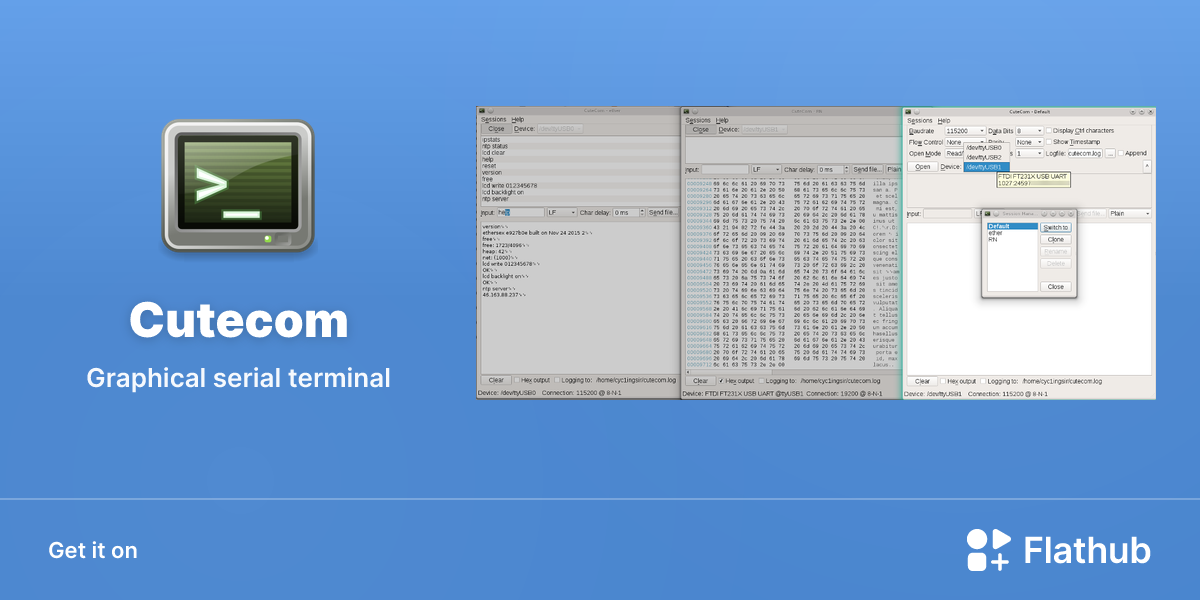The width and height of the screenshot is (1200, 600).
Task: Select the ether session in Session Manager
Action: (1012, 233)
